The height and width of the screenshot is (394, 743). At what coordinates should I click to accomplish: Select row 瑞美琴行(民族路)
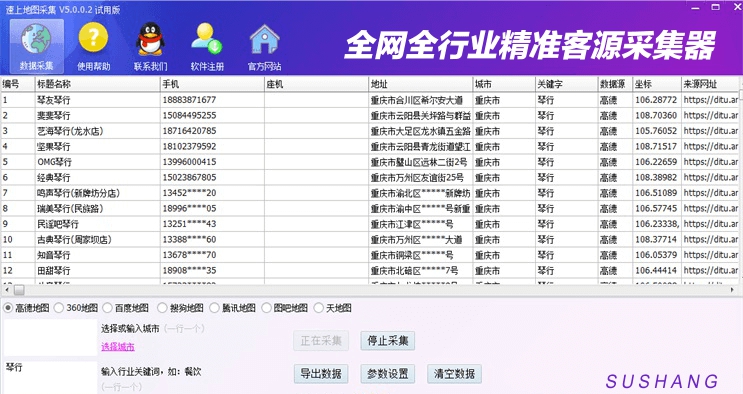click(x=370, y=208)
